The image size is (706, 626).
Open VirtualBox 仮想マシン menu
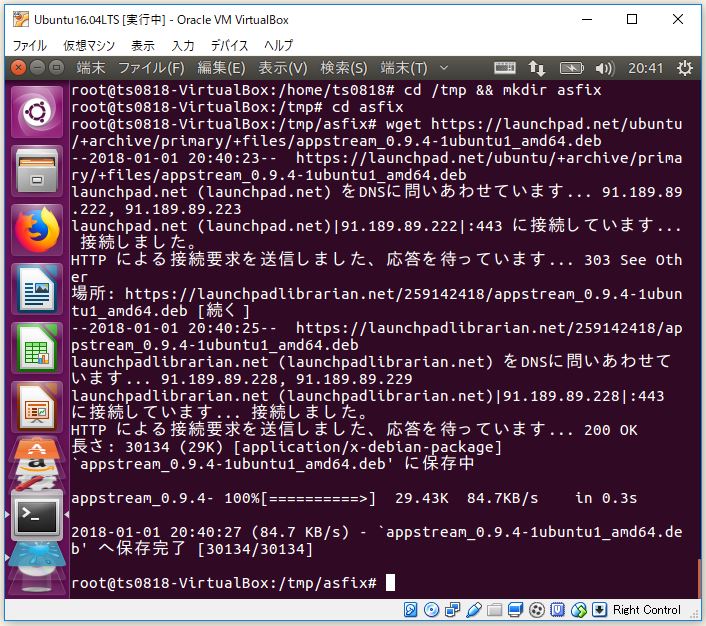click(x=89, y=45)
